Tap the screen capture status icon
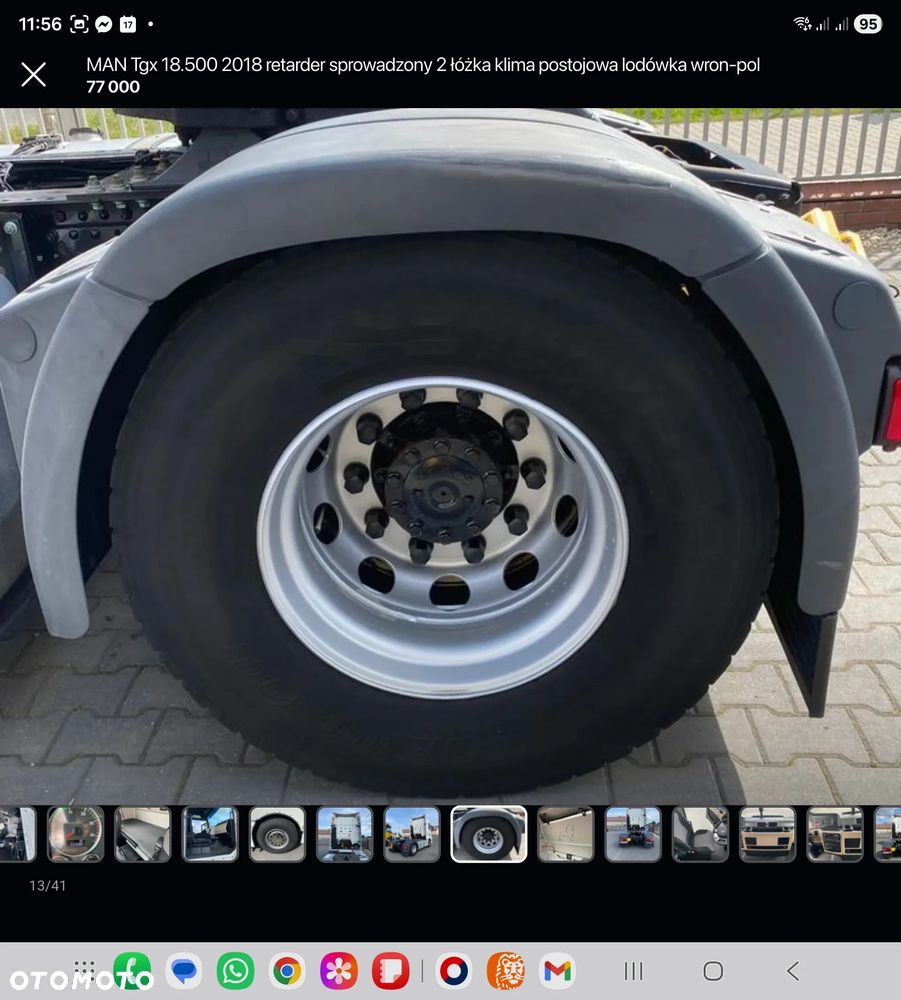The image size is (901, 1000). [x=79, y=24]
